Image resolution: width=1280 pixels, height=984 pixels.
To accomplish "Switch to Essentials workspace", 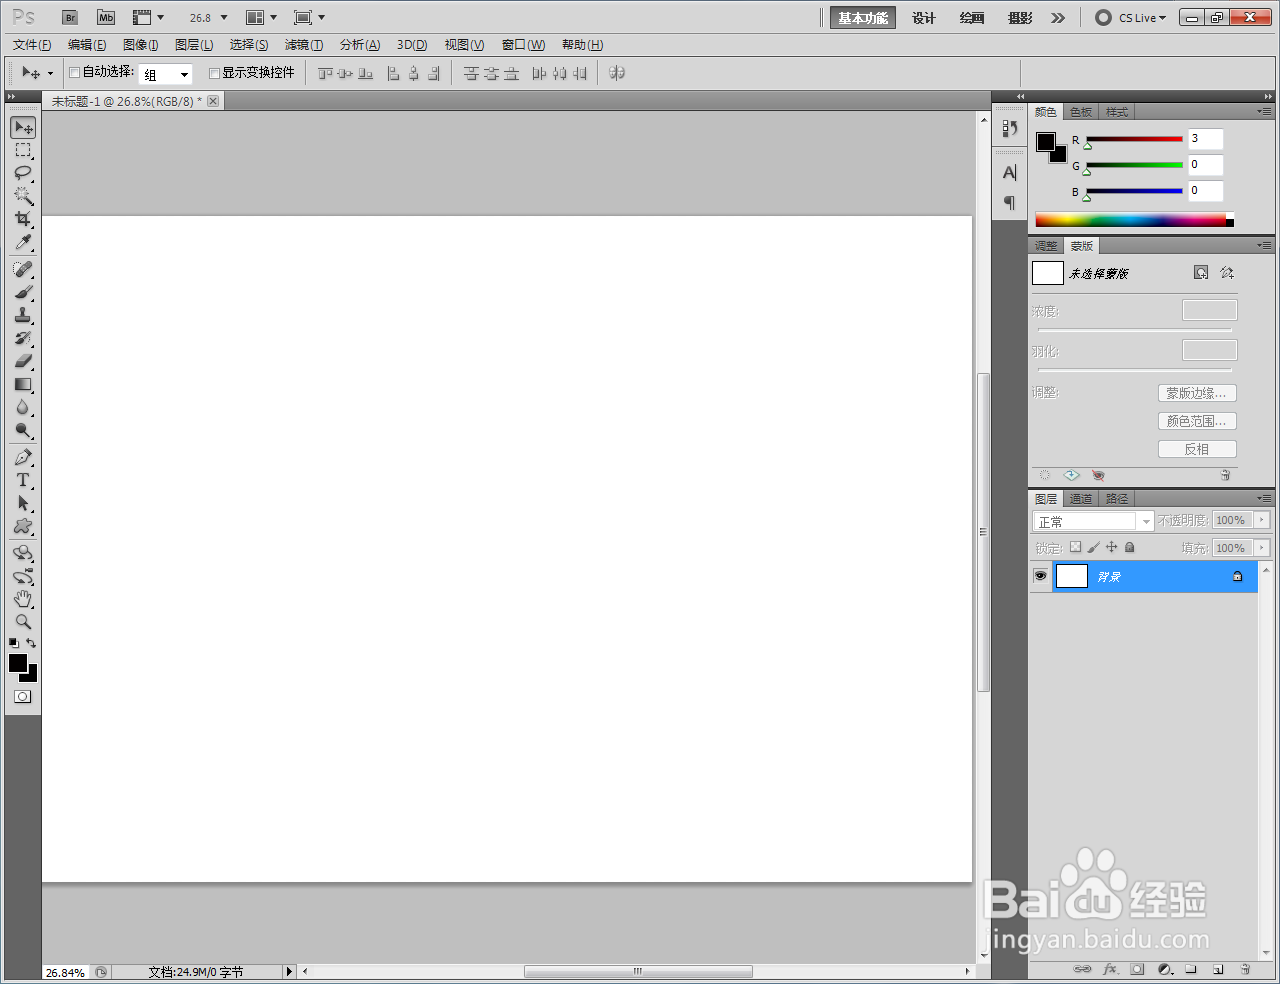I will 863,18.
